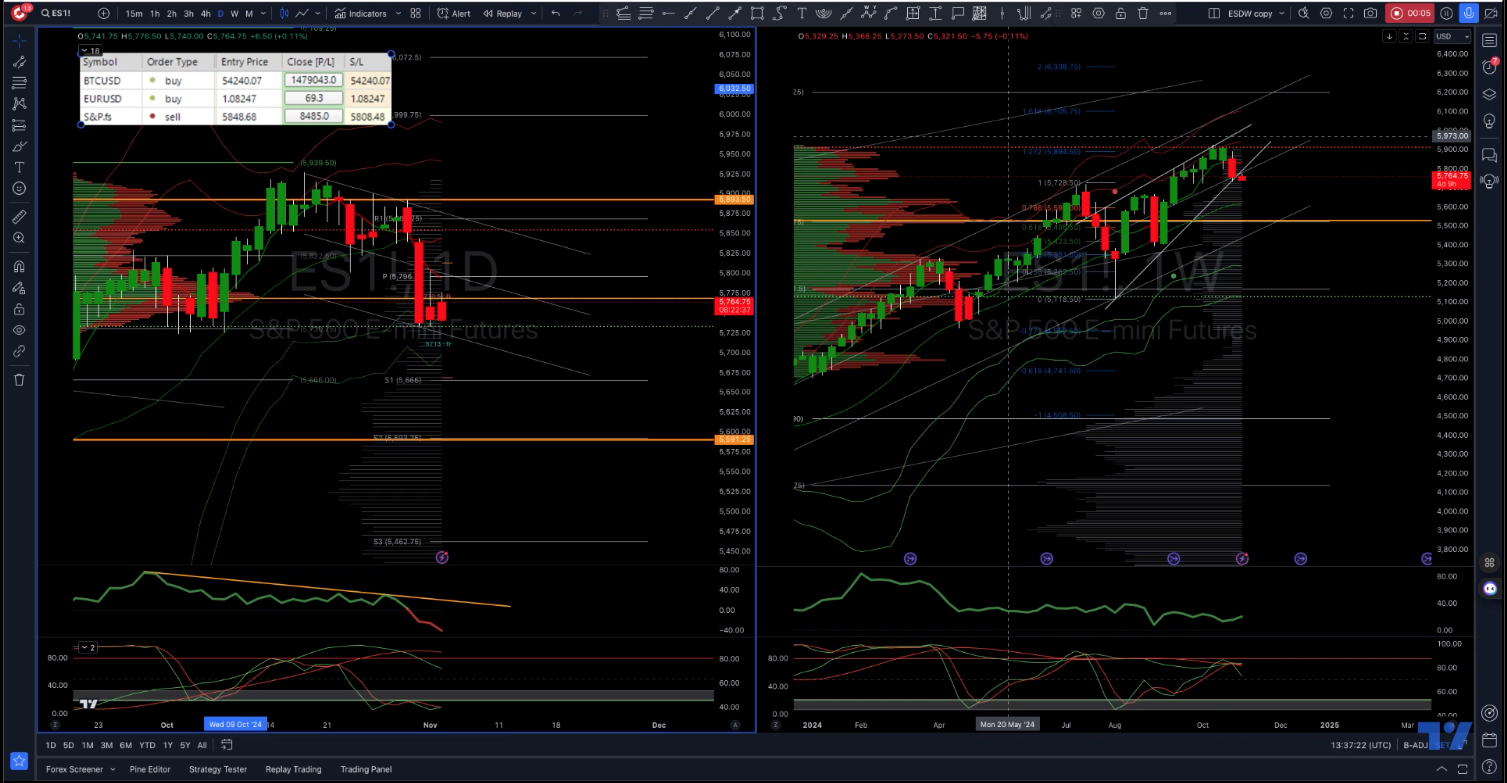The height and width of the screenshot is (783, 1507).
Task: Switch to the 1h timeframe
Action: coord(155,13)
